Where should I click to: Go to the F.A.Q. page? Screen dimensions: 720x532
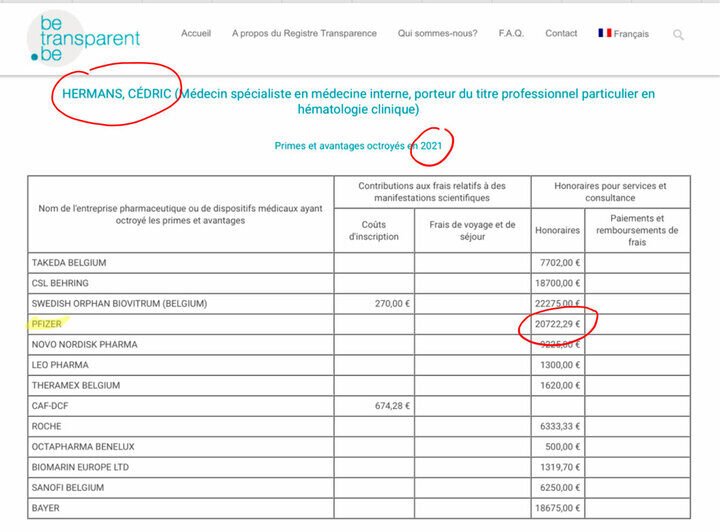[511, 34]
